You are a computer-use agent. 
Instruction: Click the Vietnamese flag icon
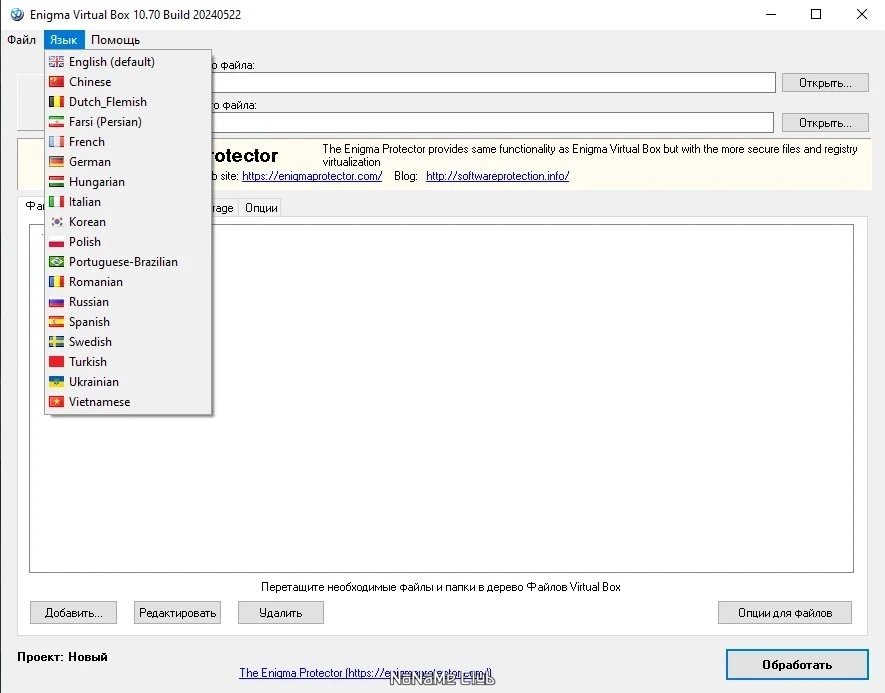(56, 402)
